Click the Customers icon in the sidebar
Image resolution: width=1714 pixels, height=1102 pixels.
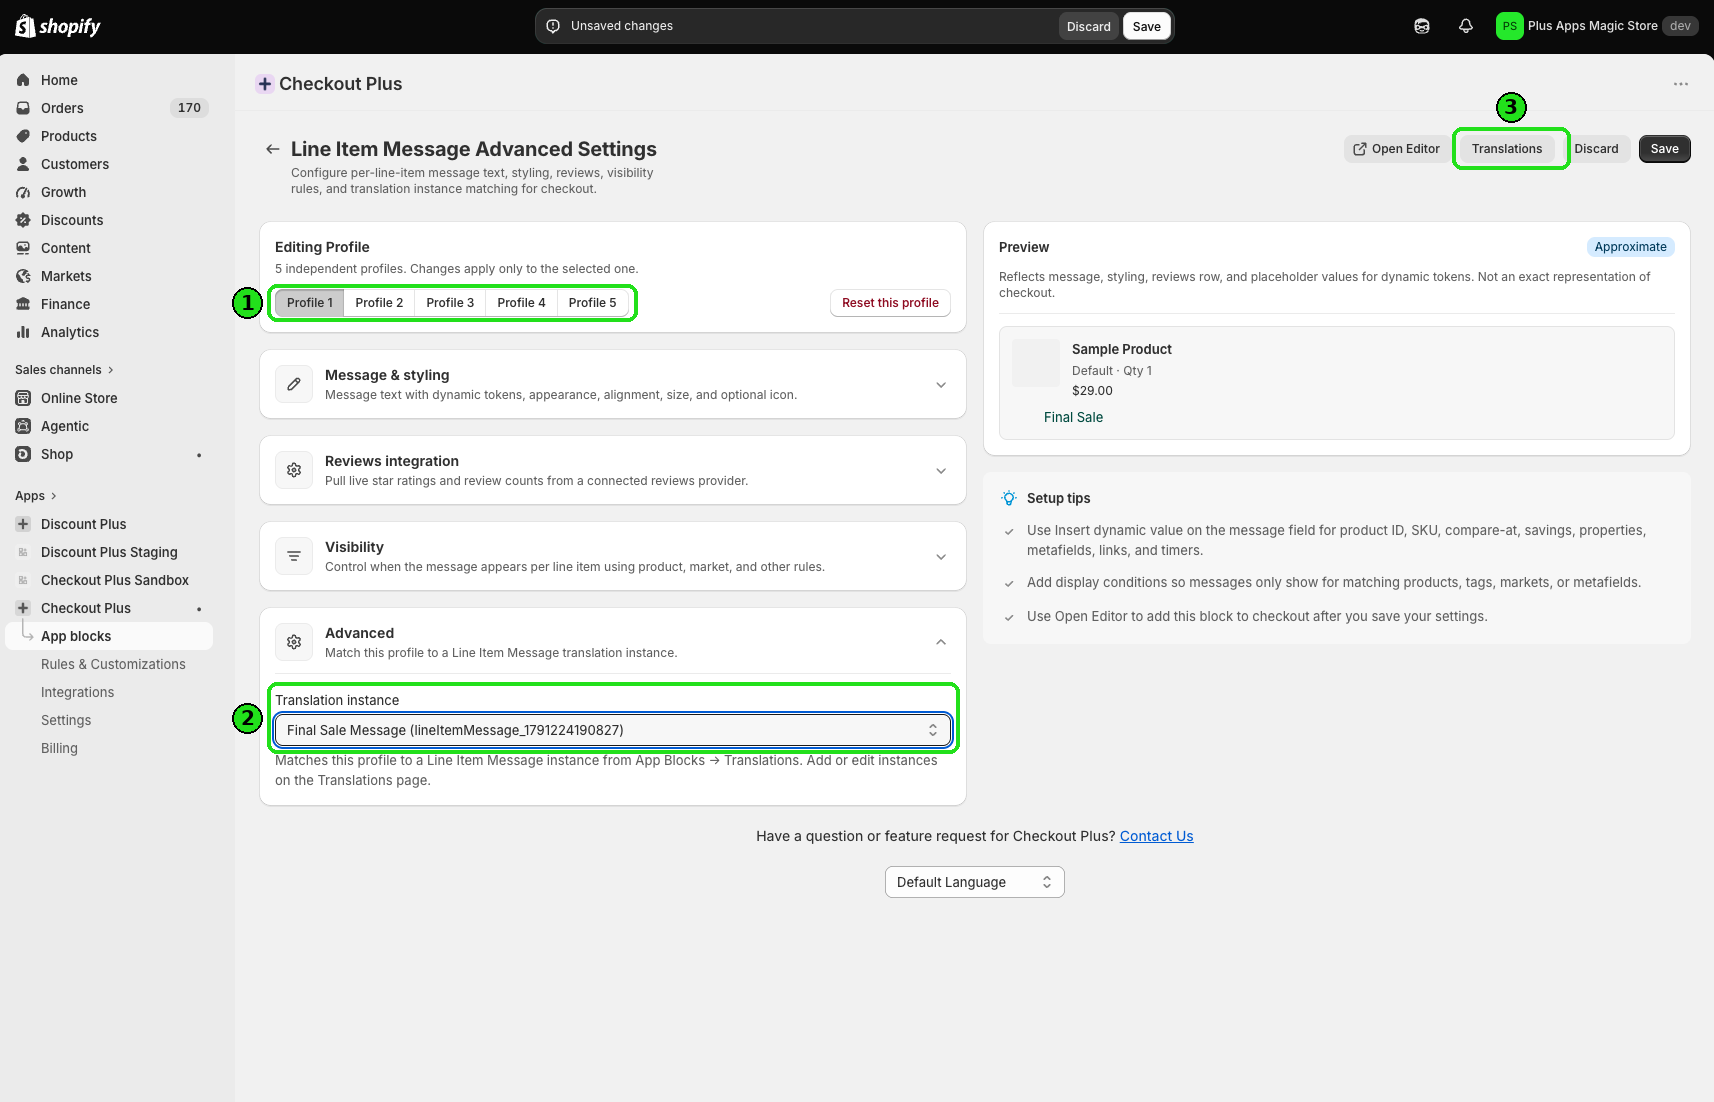click(x=23, y=164)
